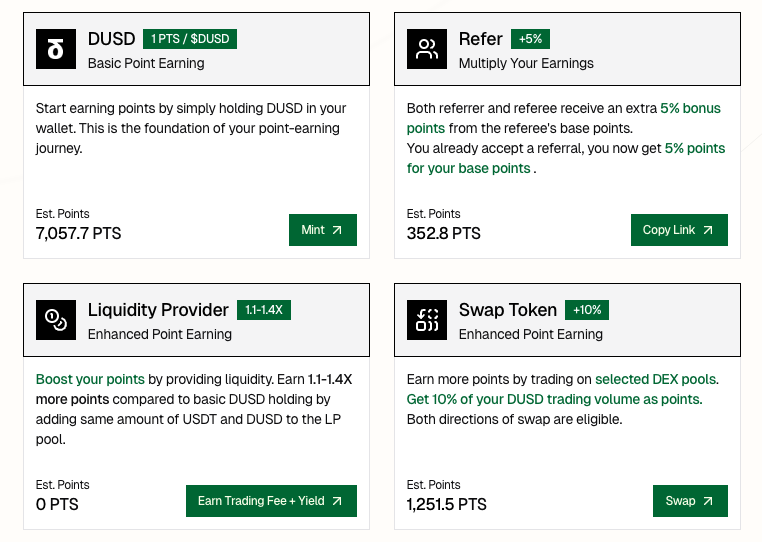Click arrow icon on Earn Trading Fee button

click(x=337, y=501)
